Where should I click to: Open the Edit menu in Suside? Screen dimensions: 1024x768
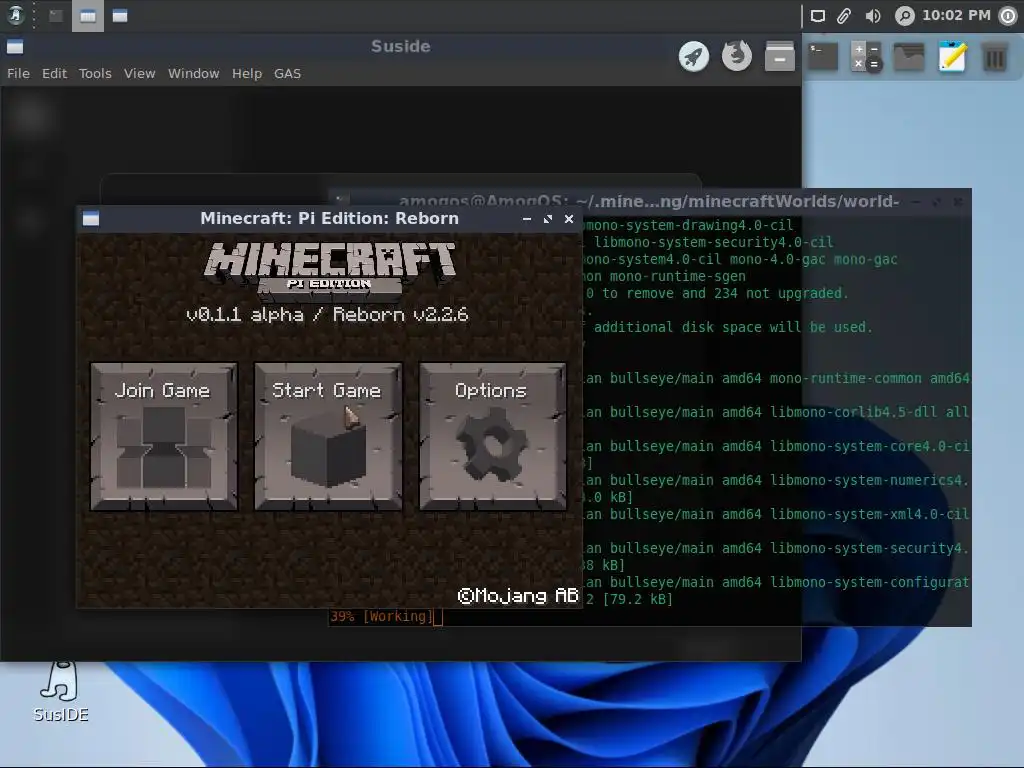click(54, 74)
